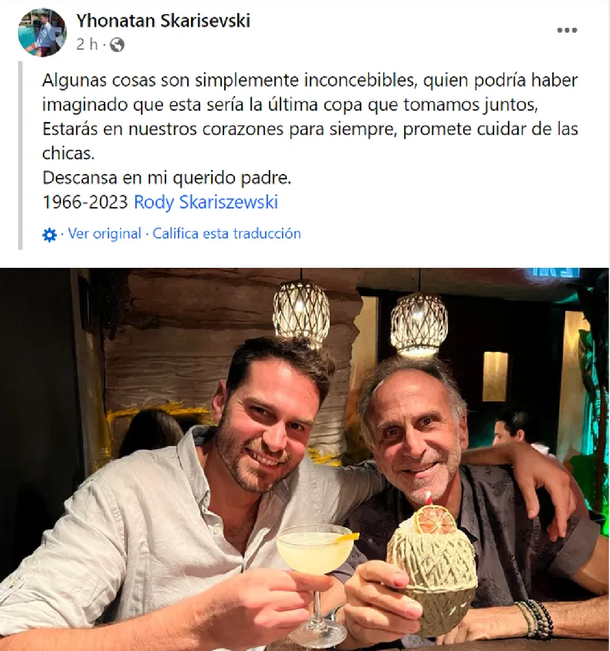The image size is (610, 651).
Task: Click the post text starting with Algunas cosas
Action: click(310, 116)
